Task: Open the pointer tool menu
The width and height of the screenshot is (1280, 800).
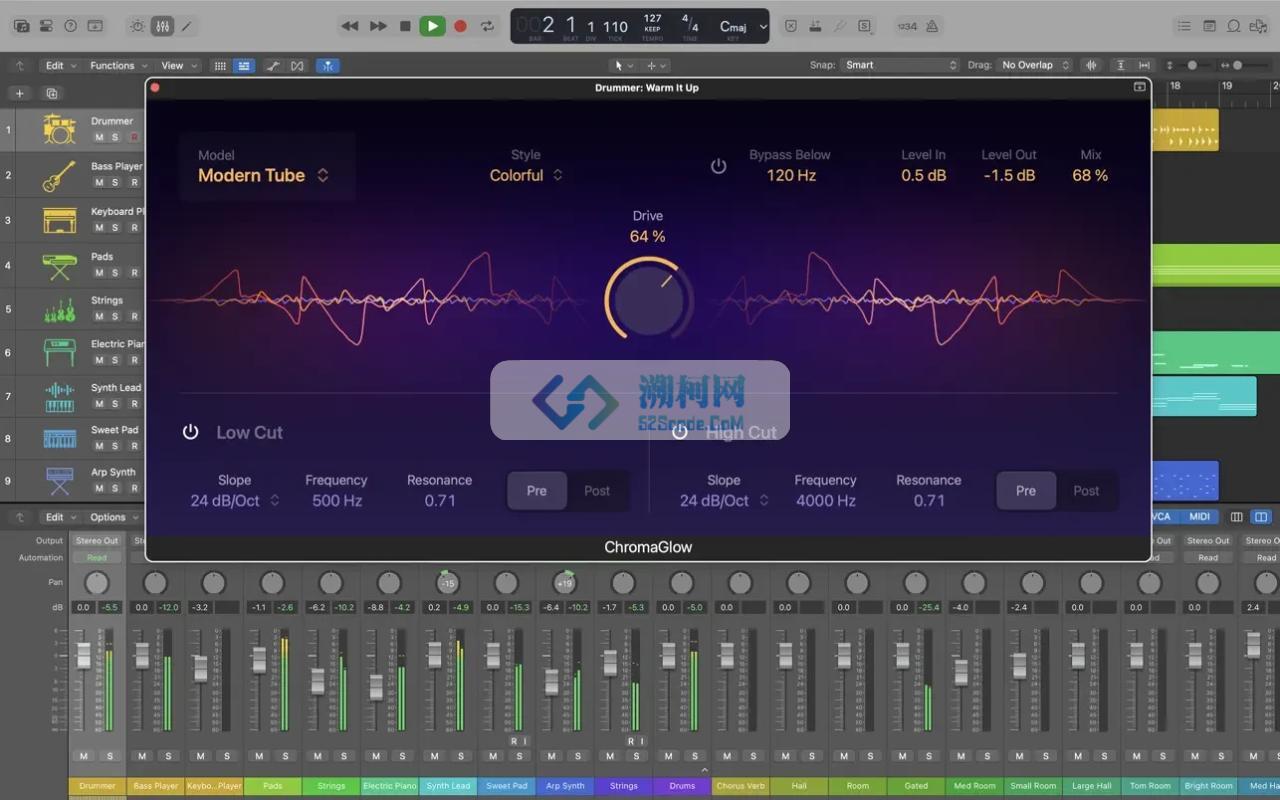Action: [x=623, y=66]
